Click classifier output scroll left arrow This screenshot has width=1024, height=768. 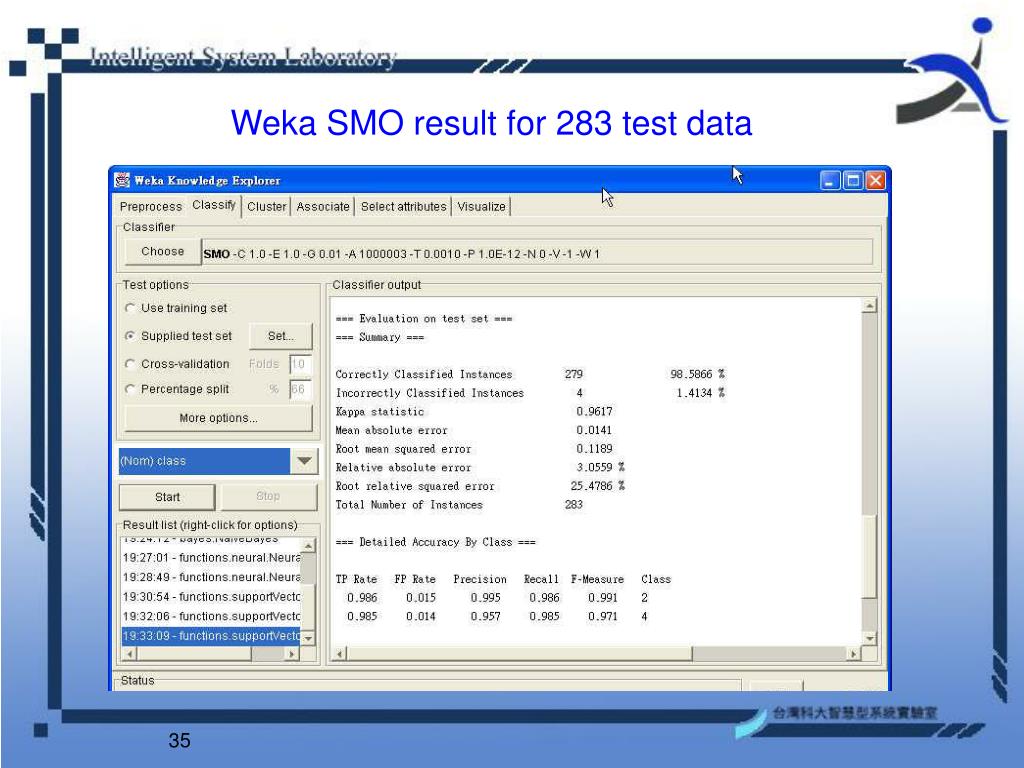[340, 653]
